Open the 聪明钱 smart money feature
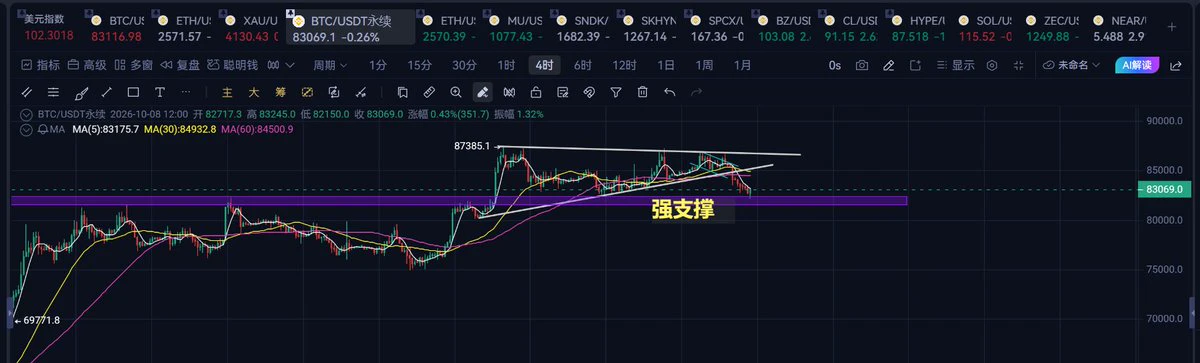This screenshot has height=363, width=1200. (232, 65)
